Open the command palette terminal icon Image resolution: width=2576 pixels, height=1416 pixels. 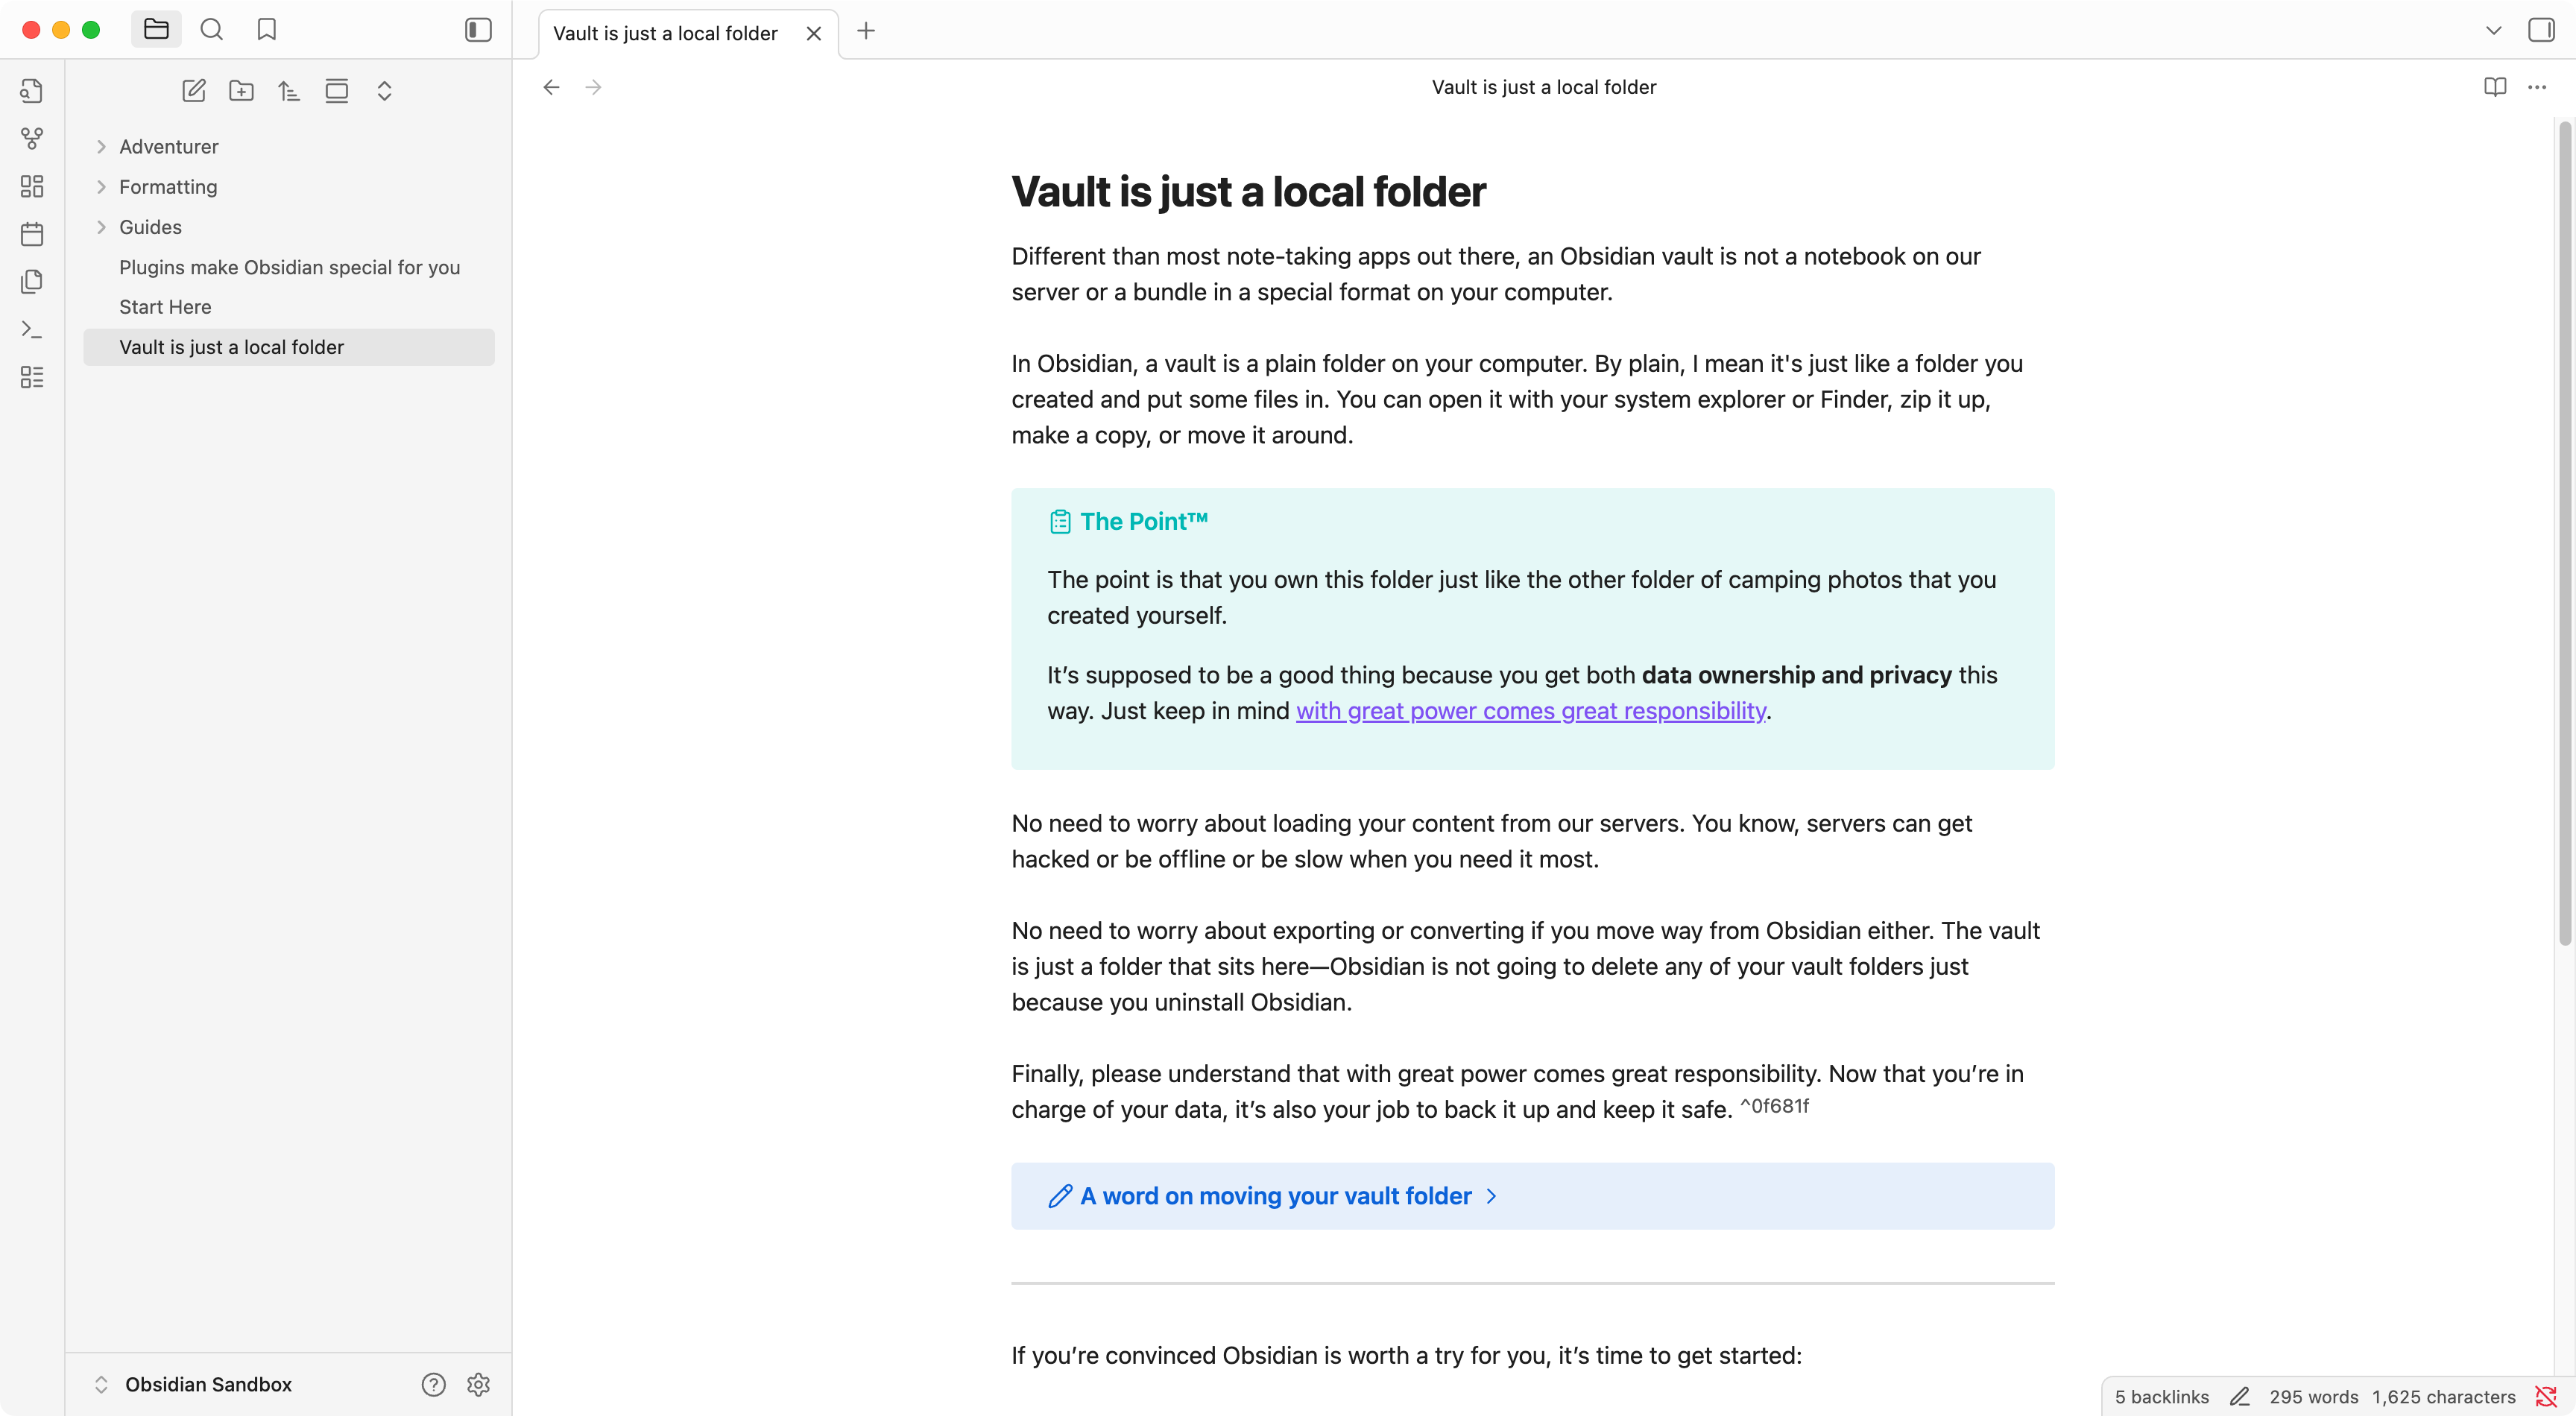click(32, 329)
